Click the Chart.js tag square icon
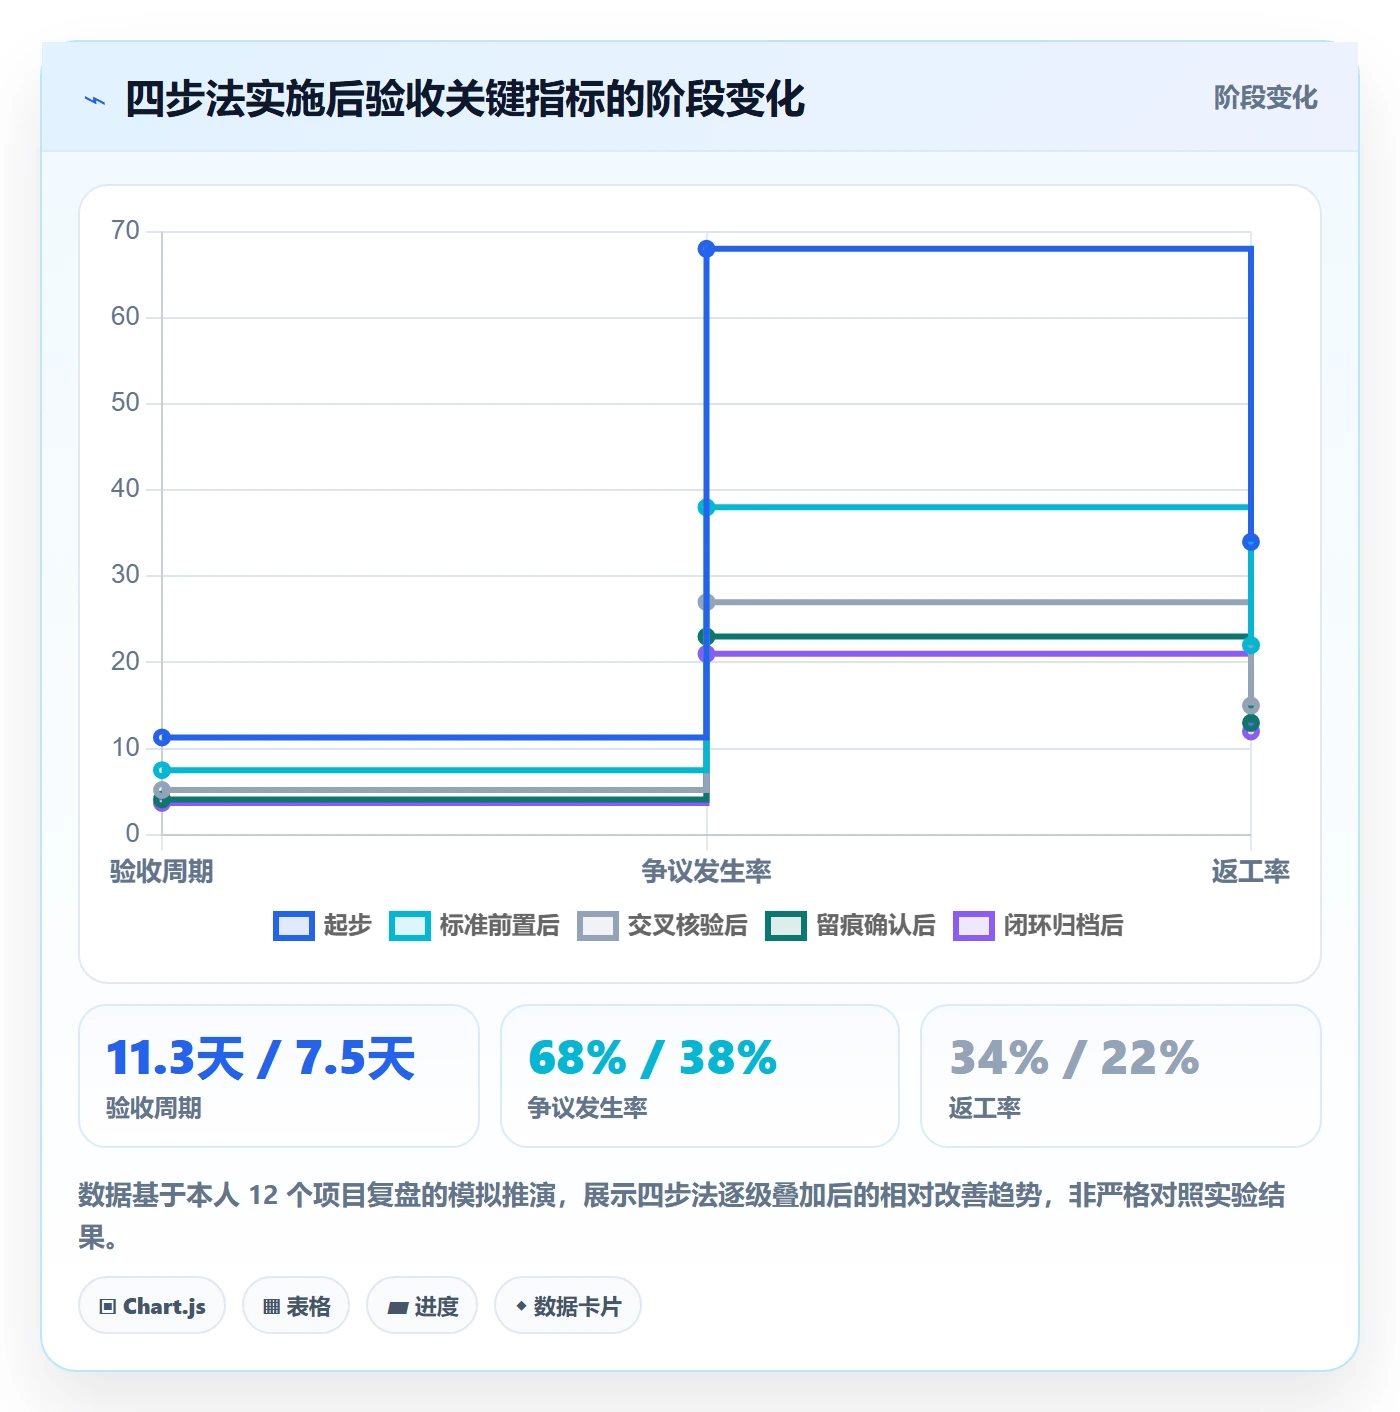 tap(108, 1306)
